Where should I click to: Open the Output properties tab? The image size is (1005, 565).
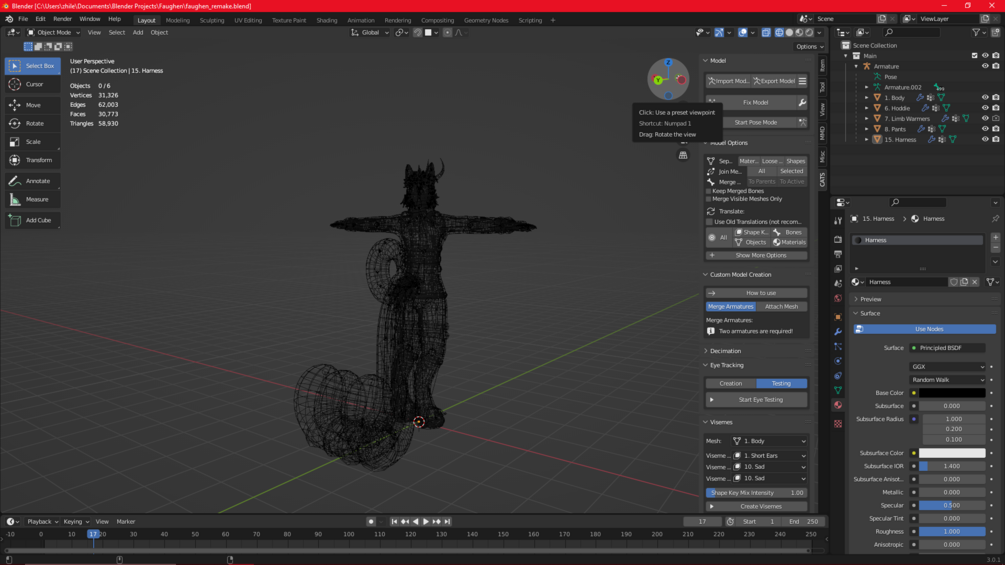click(838, 254)
